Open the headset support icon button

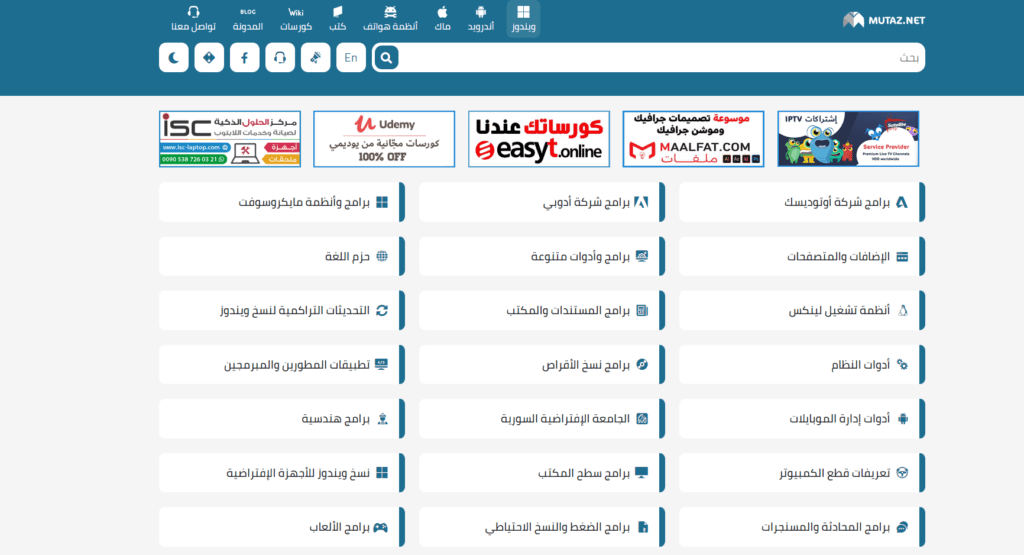point(280,58)
